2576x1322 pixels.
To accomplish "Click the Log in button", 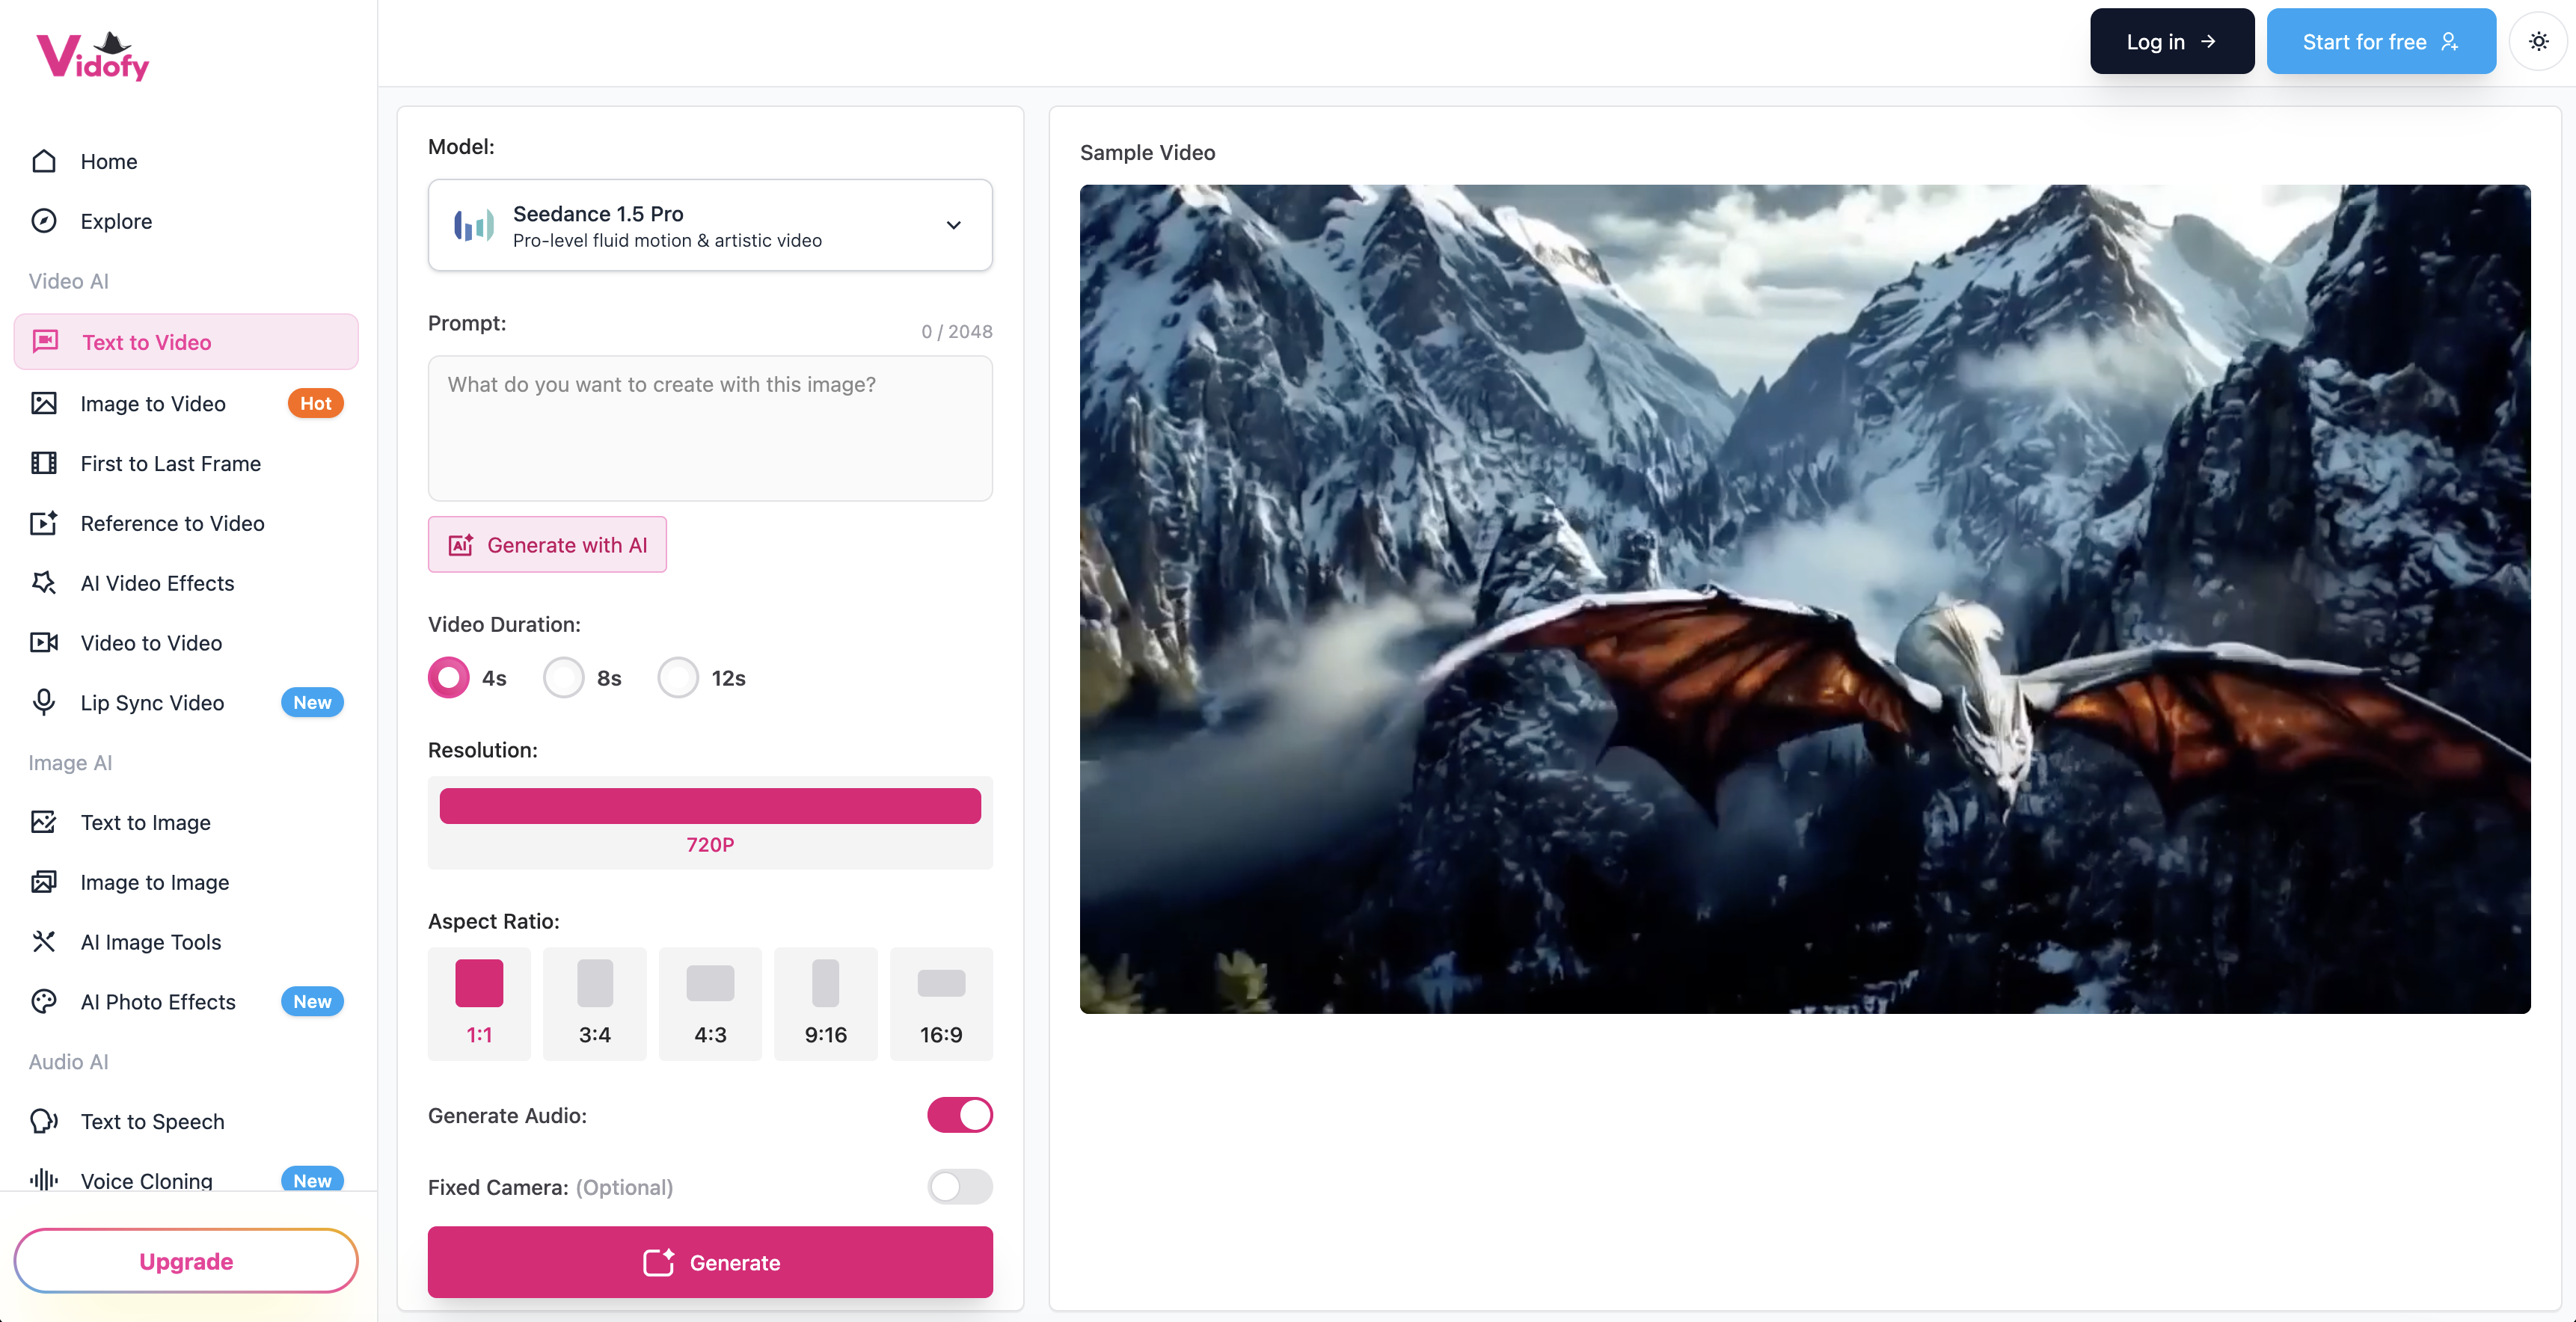I will 2171,42.
